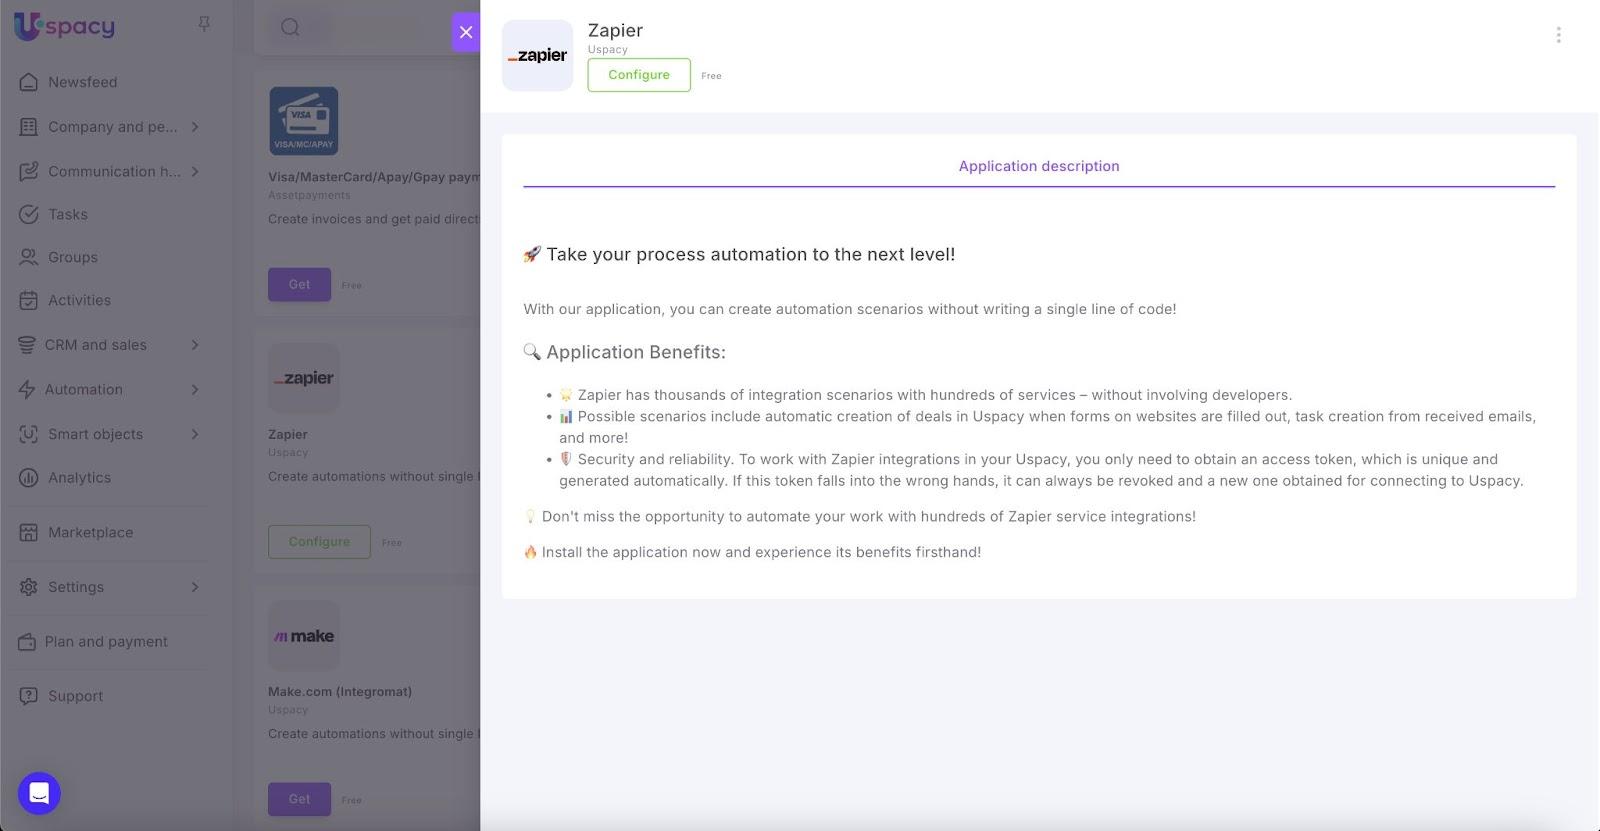Open the three-dot options menu
This screenshot has height=831, width=1600.
tap(1558, 35)
